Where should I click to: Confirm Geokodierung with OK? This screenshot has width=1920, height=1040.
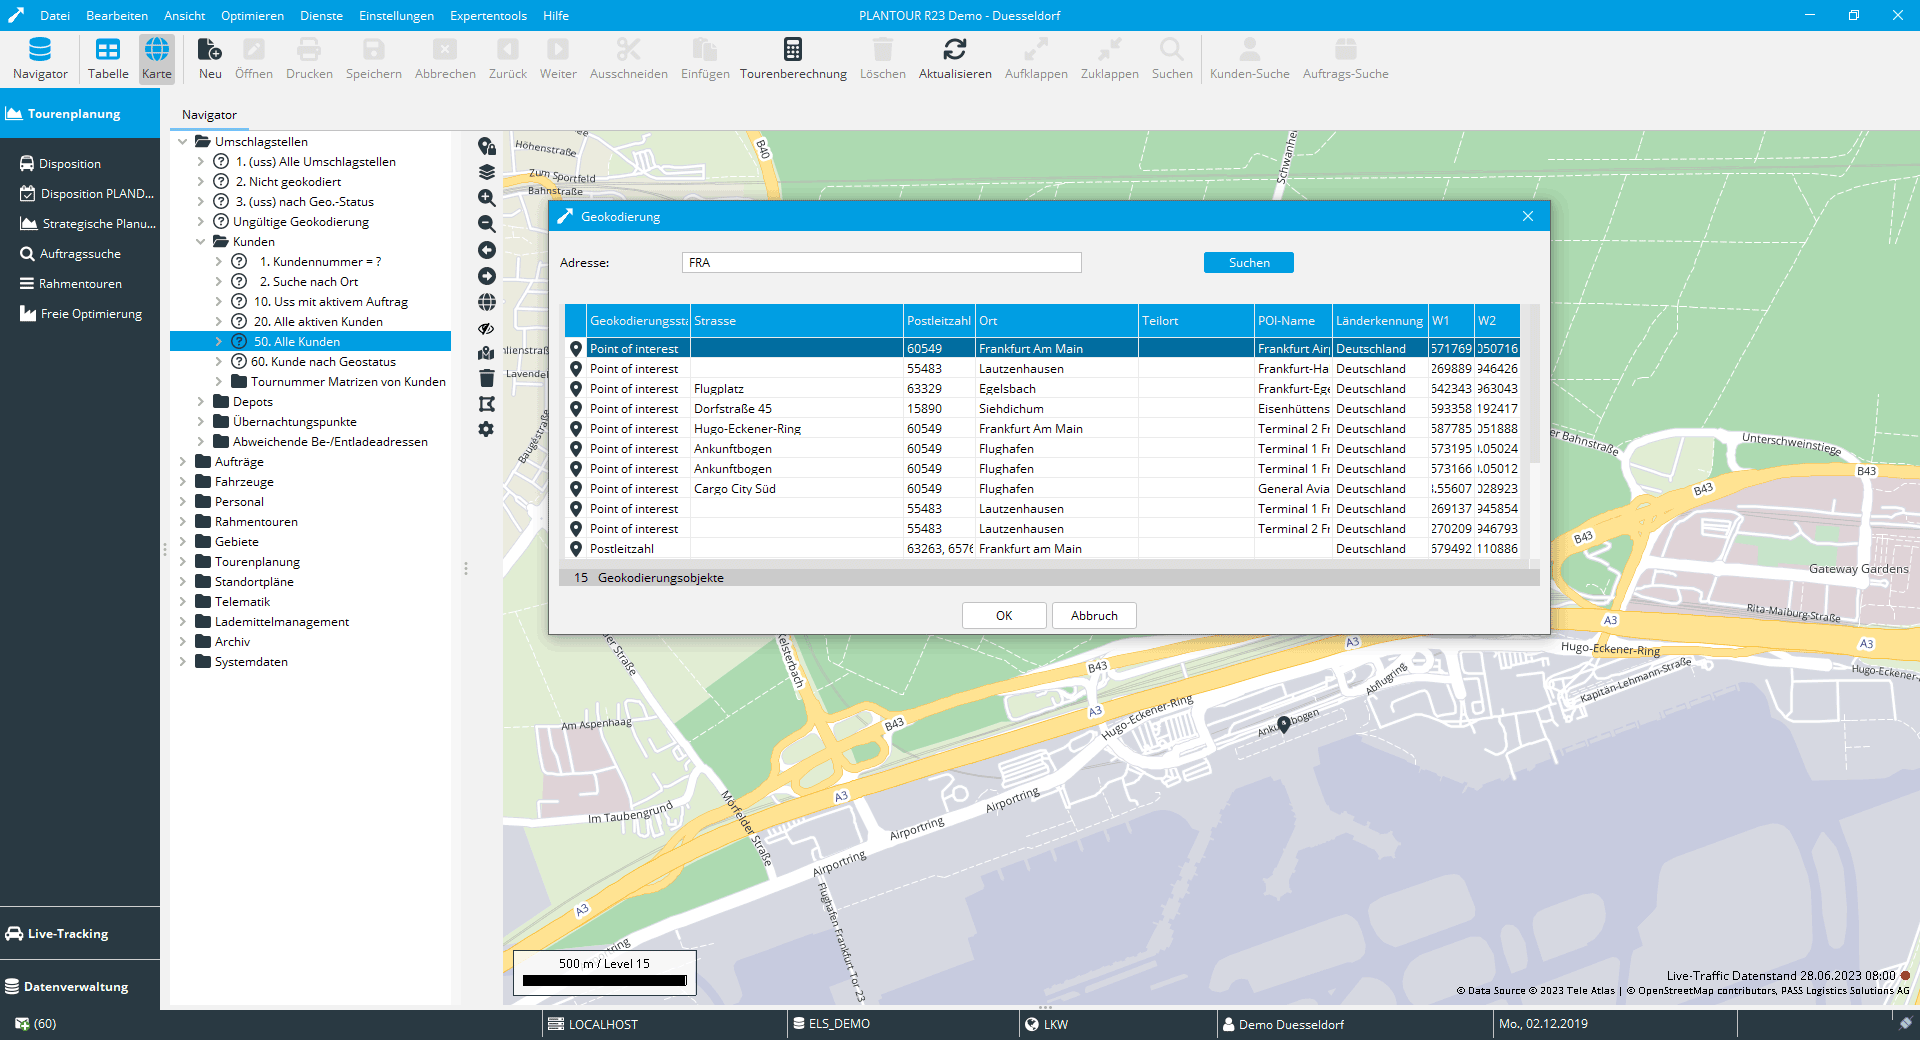point(1004,616)
